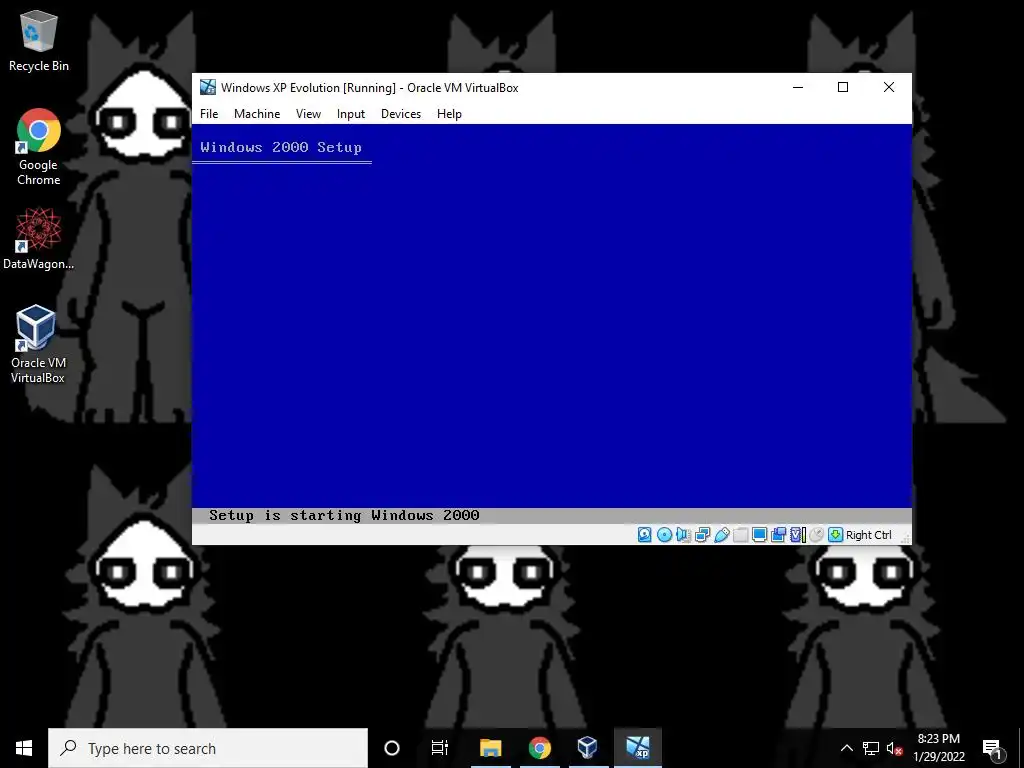Click the audio indicator in VirtualBox status bar

(683, 535)
